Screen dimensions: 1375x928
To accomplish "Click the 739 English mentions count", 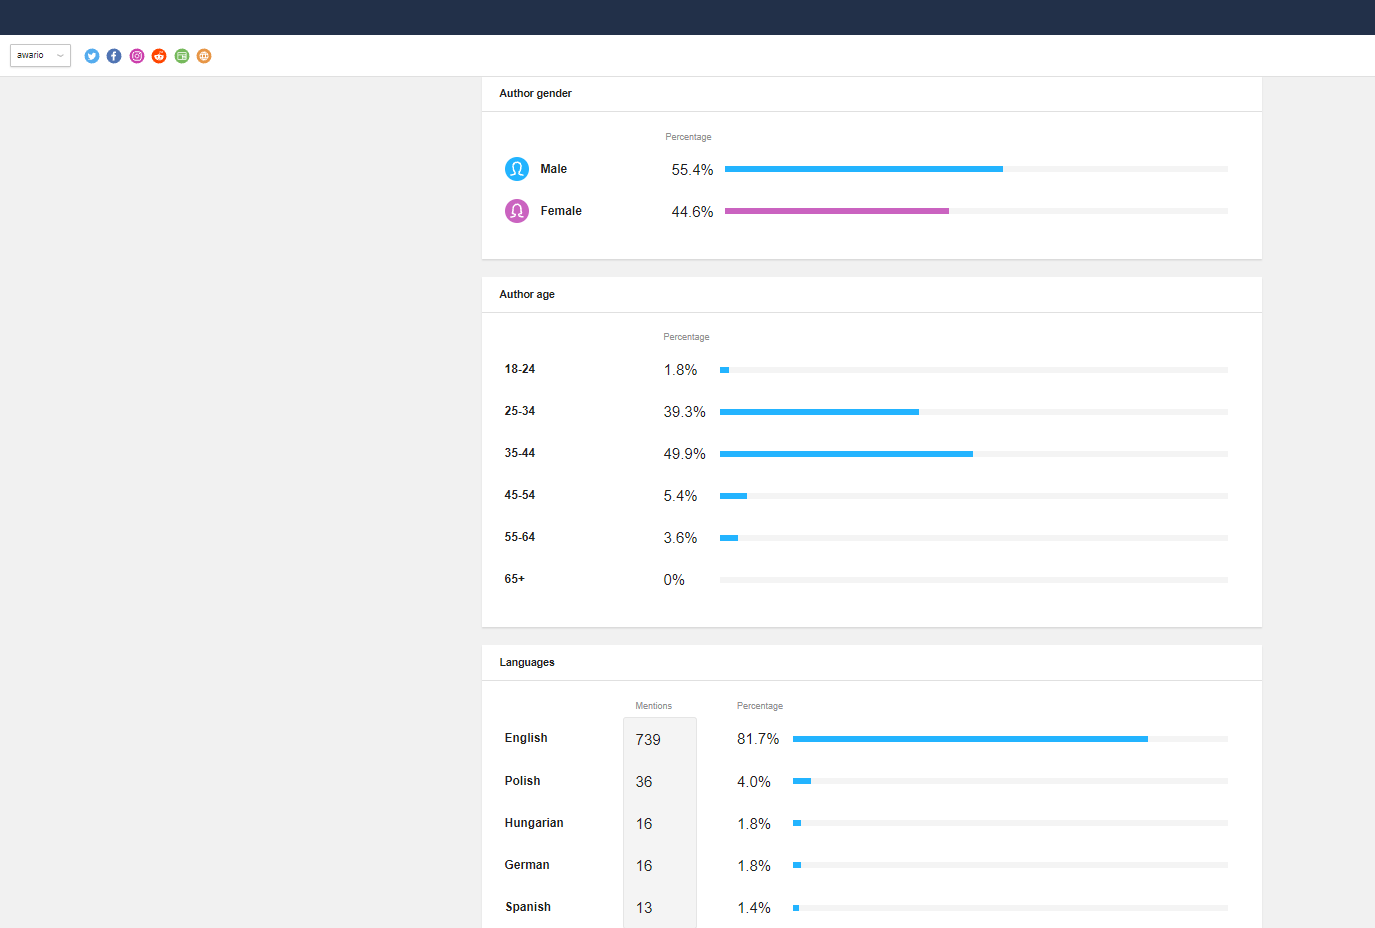I will point(648,740).
